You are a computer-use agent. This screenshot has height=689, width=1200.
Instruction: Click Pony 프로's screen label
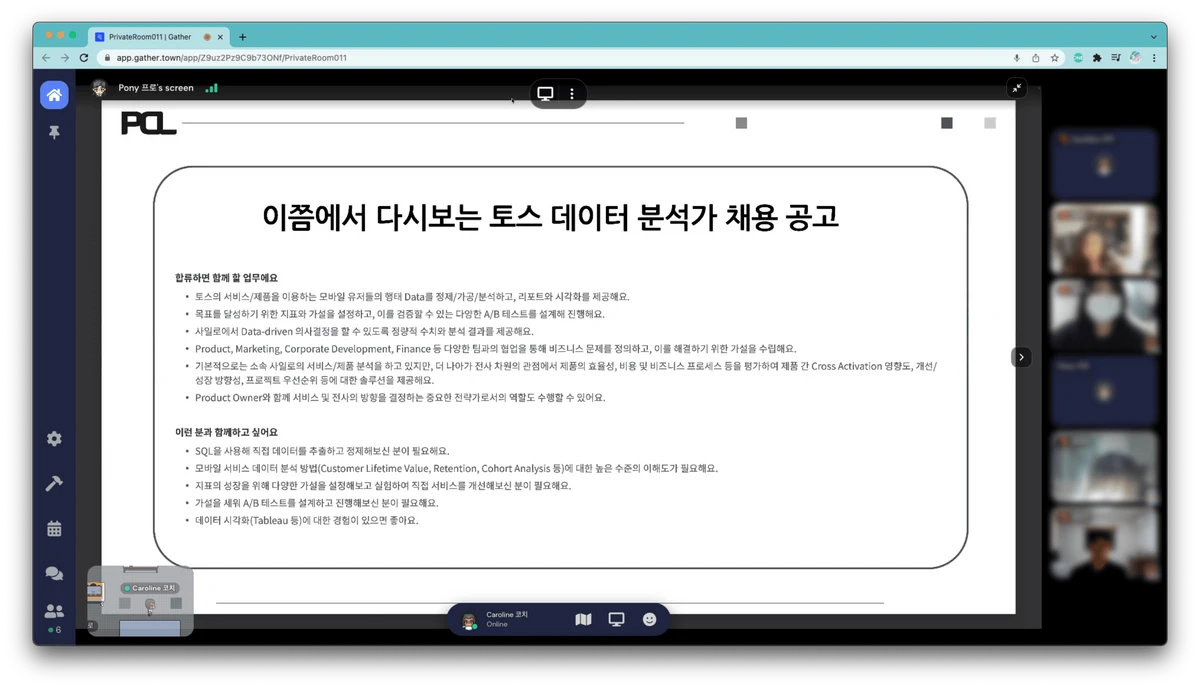click(156, 88)
